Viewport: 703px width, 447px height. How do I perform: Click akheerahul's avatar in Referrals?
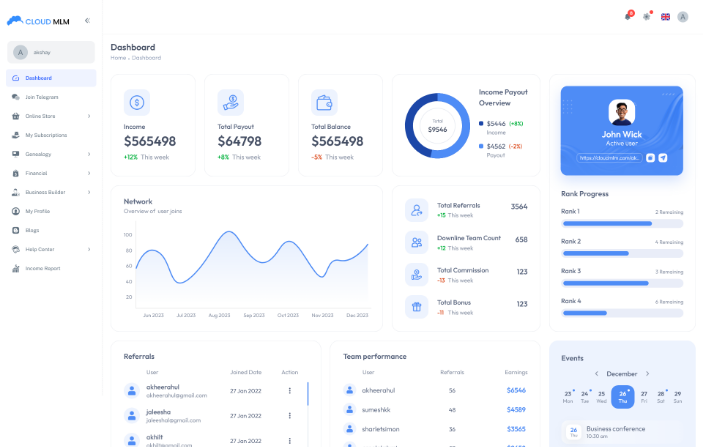click(x=131, y=391)
